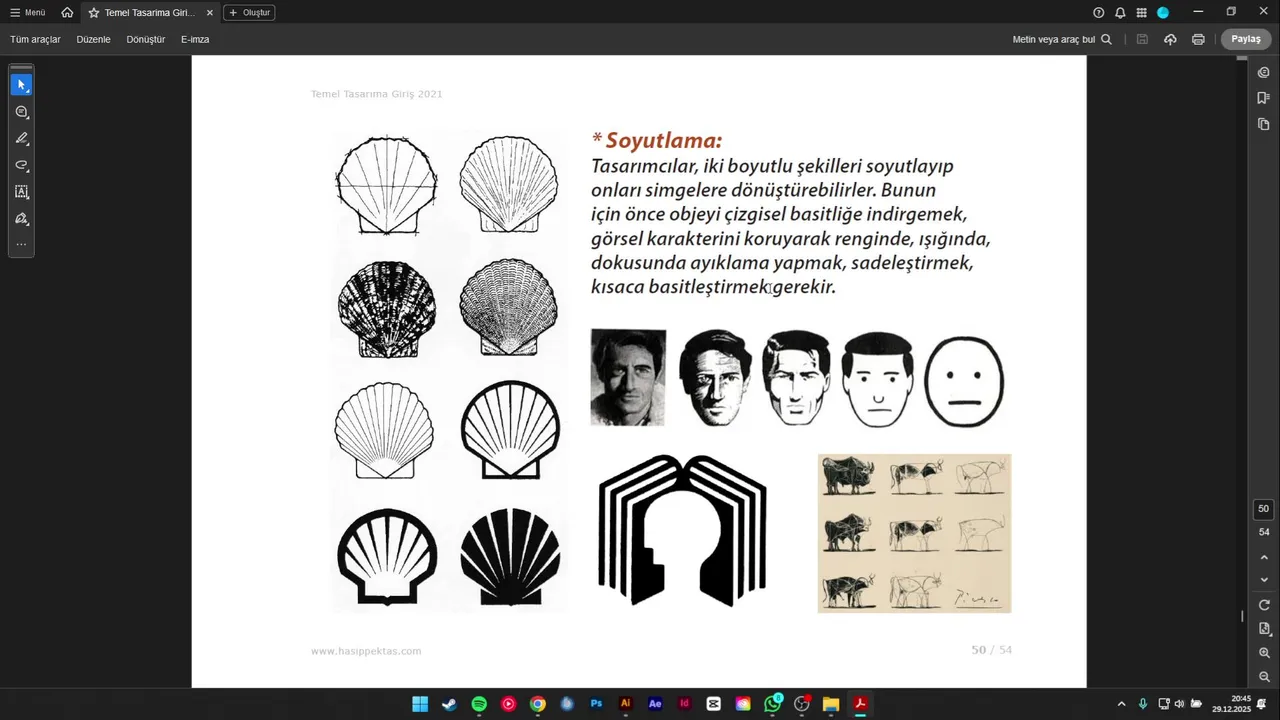Zoom out using right rail minus magnifier

click(x=1264, y=676)
